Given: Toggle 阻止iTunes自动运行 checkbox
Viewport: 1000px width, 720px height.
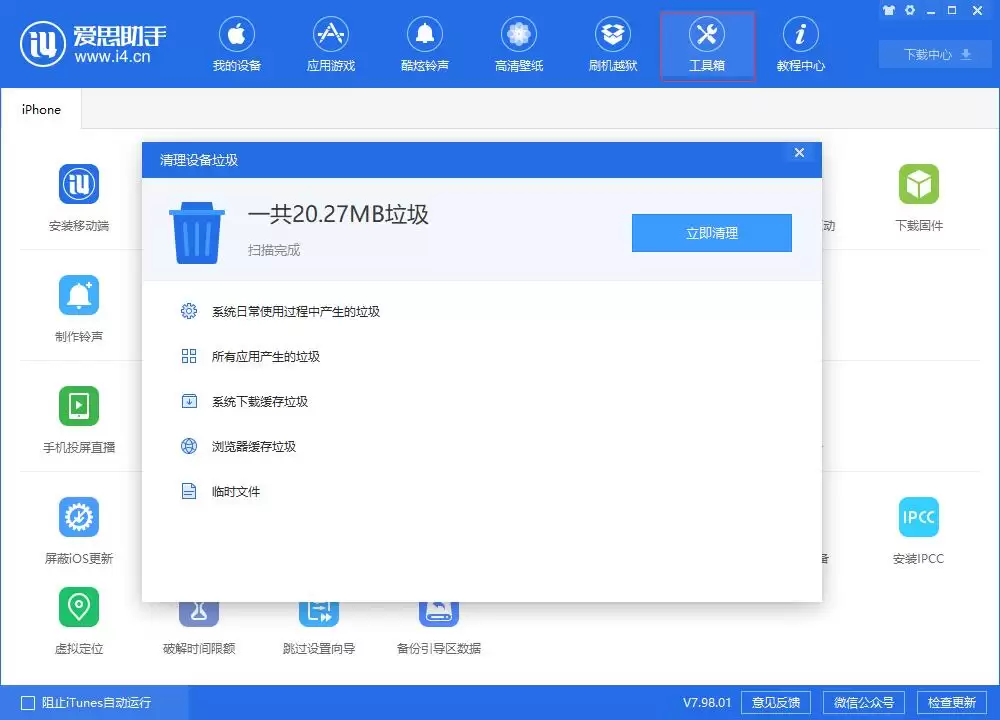Looking at the screenshot, I should click(x=28, y=703).
